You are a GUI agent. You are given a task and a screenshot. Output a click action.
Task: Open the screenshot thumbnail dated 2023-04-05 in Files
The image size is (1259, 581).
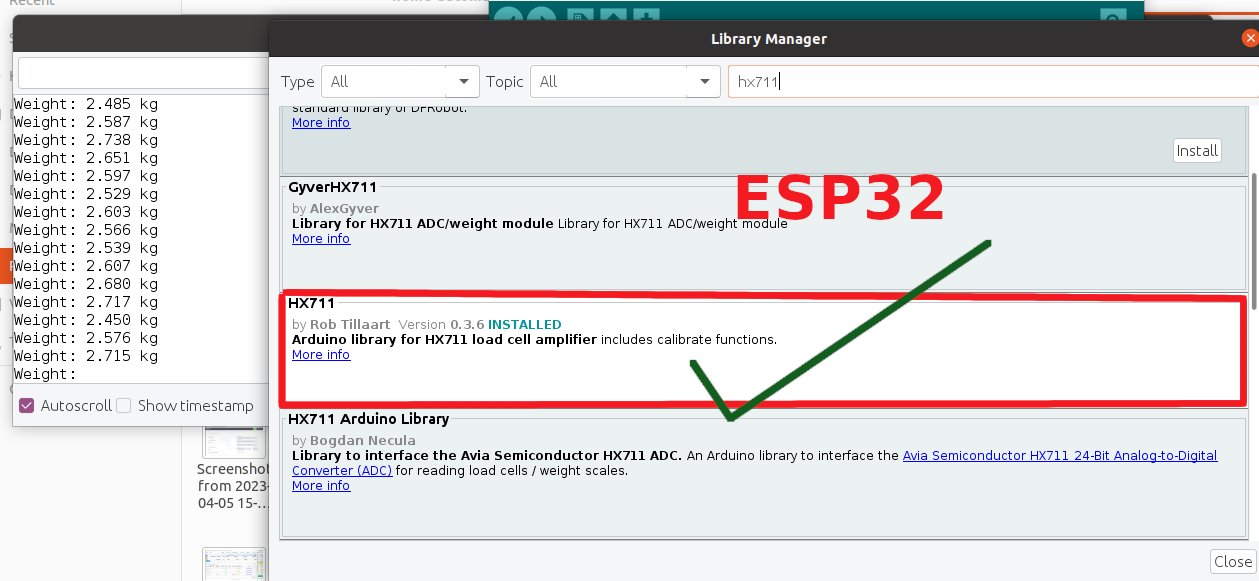234,441
